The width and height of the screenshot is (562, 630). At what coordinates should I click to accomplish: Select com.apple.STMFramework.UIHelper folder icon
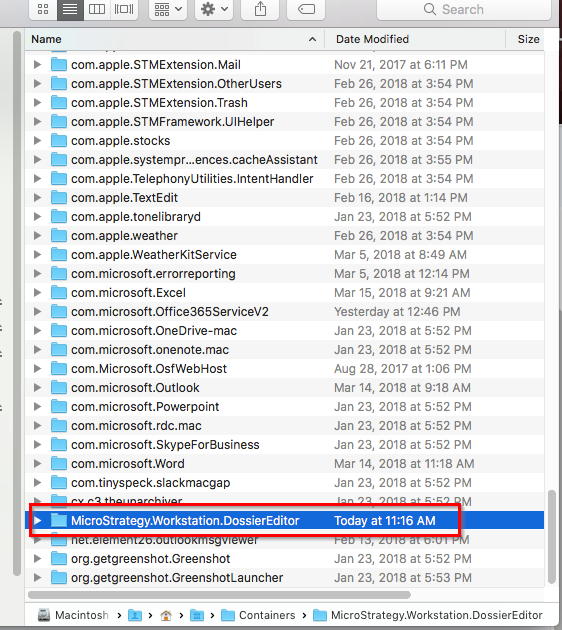click(x=59, y=122)
